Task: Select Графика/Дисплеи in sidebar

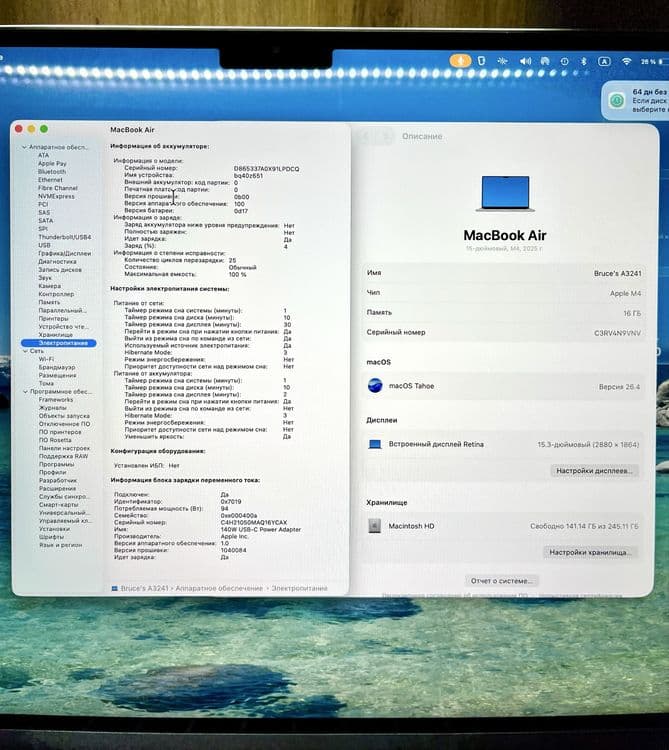Action: [x=65, y=253]
